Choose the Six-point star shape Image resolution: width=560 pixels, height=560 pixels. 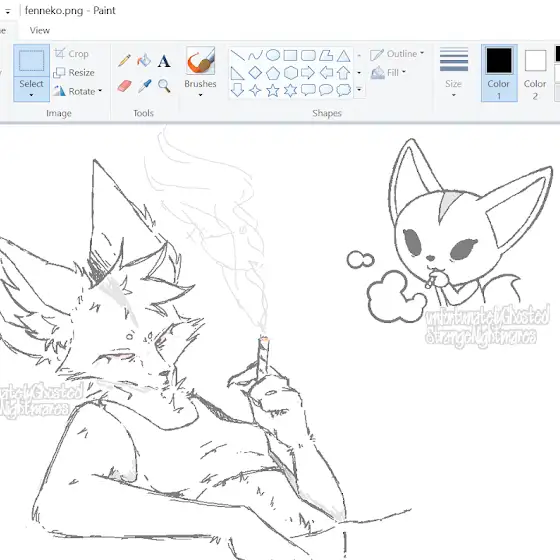[x=290, y=90]
